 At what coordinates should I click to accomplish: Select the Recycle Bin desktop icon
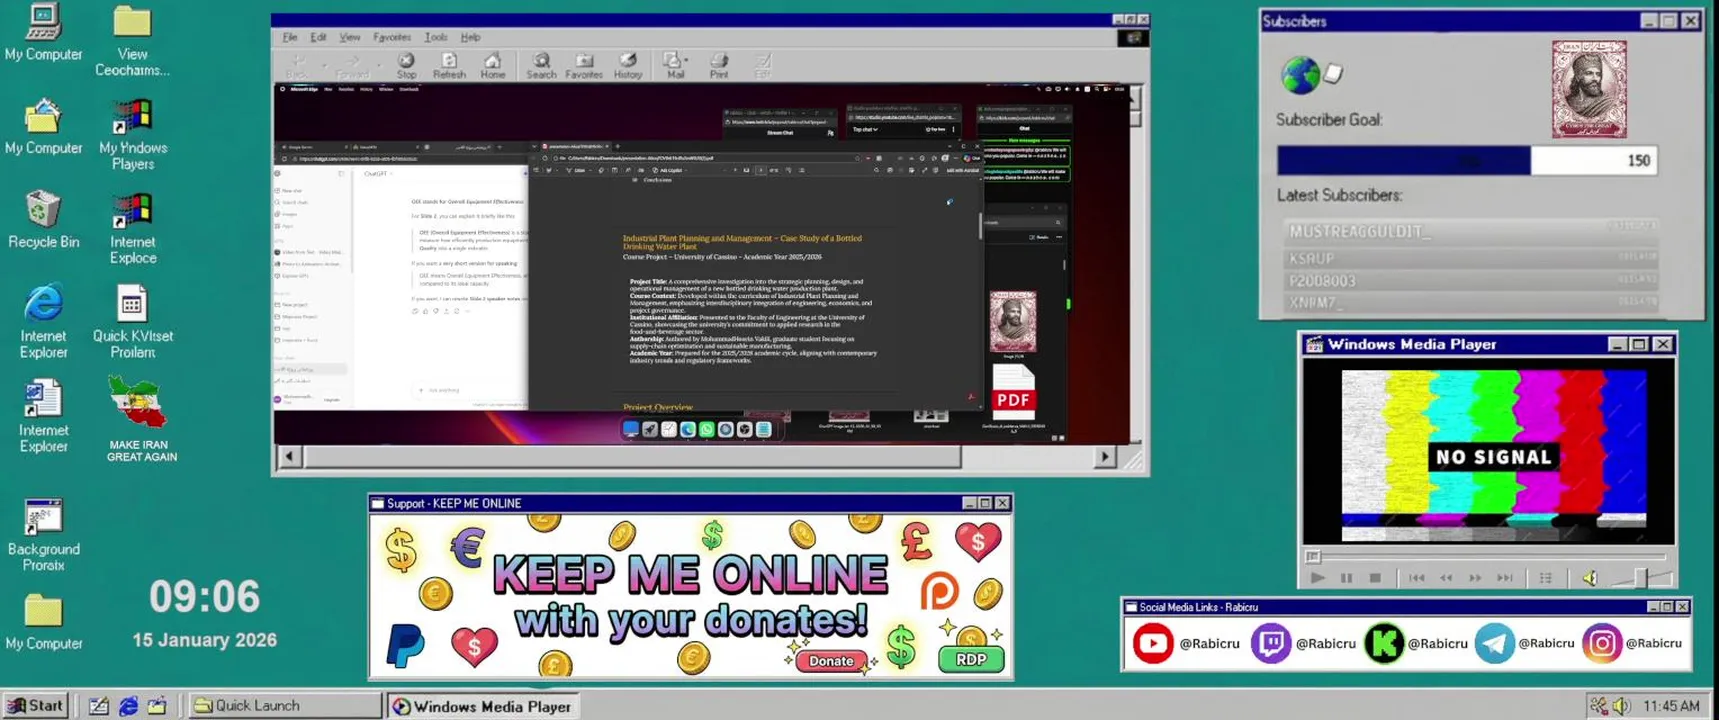(x=43, y=219)
